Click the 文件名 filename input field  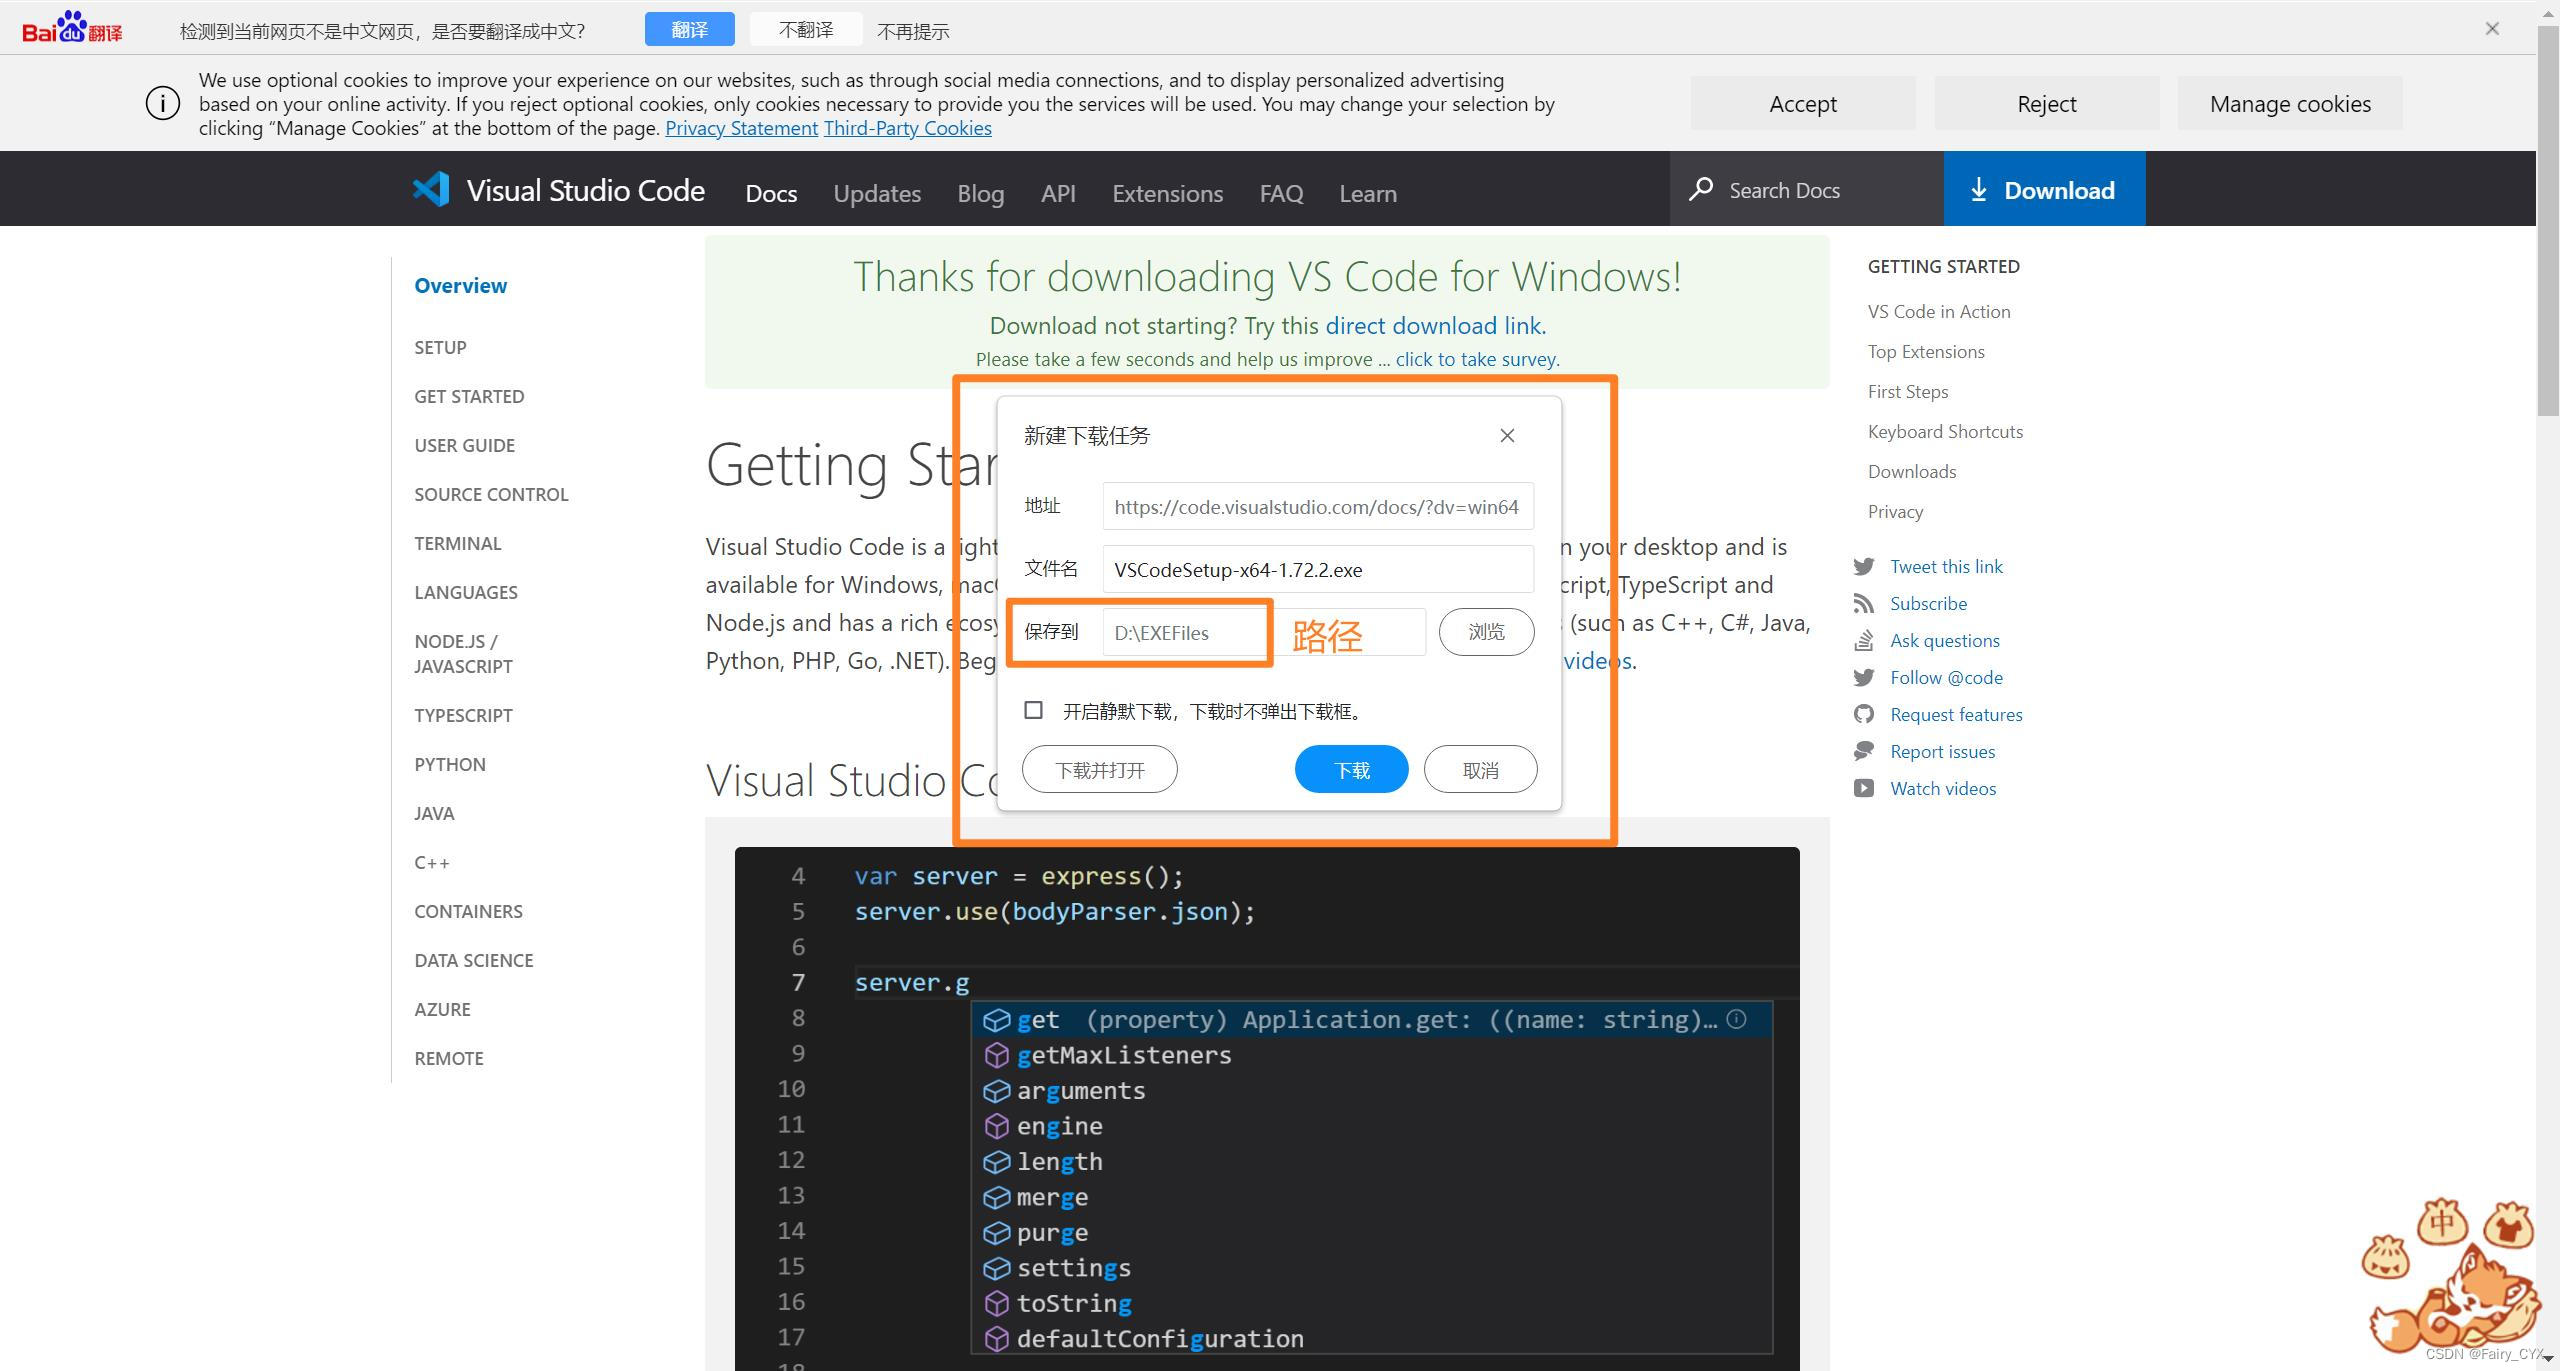(x=1317, y=570)
